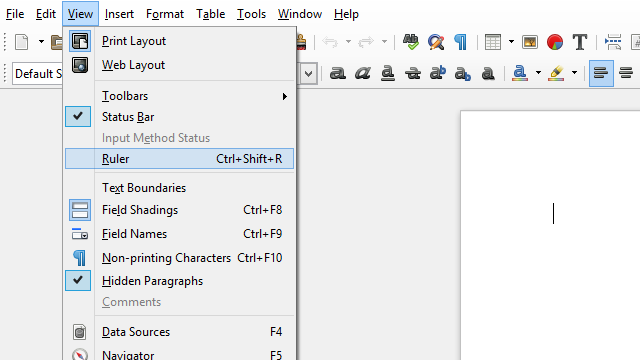Click the Subscript icon
Viewport: 640px width, 360px height.
coord(462,74)
